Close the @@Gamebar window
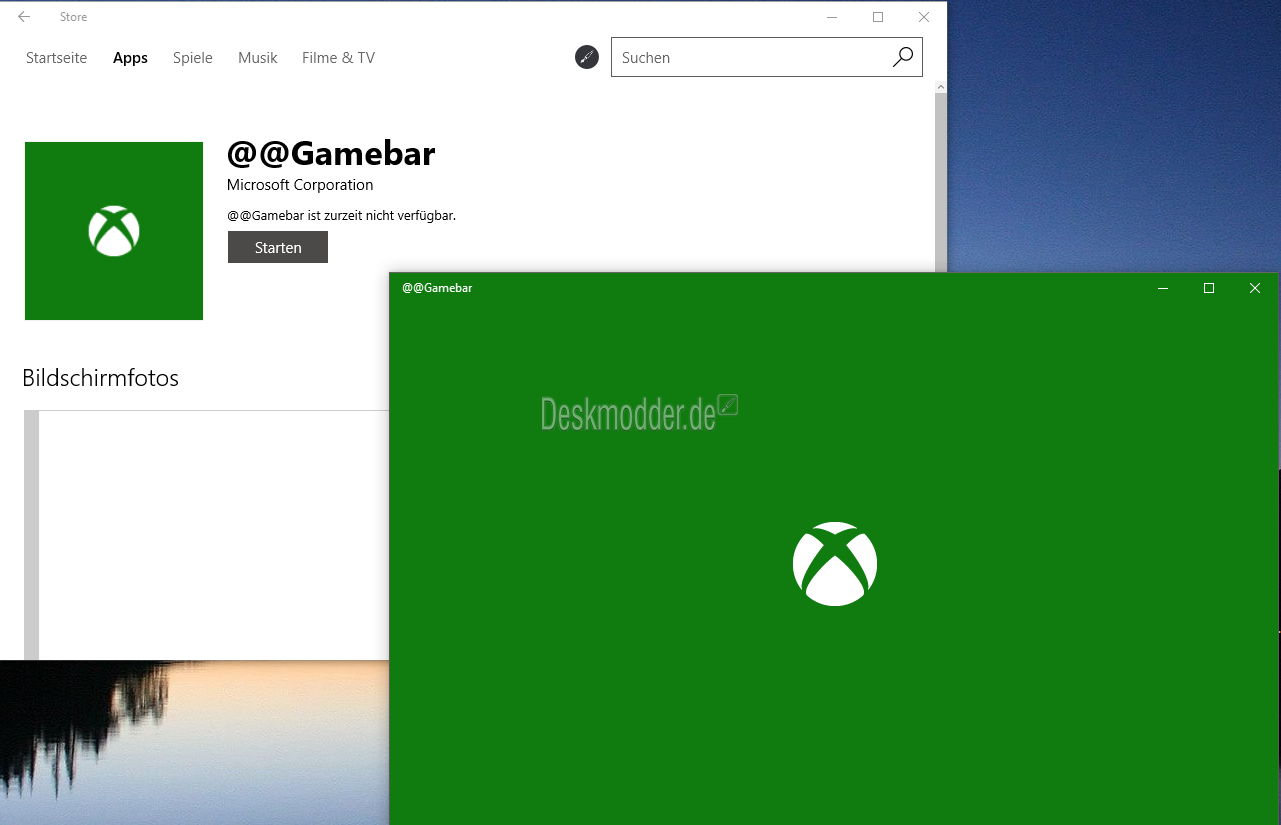Image resolution: width=1281 pixels, height=825 pixels. pyautogui.click(x=1255, y=288)
